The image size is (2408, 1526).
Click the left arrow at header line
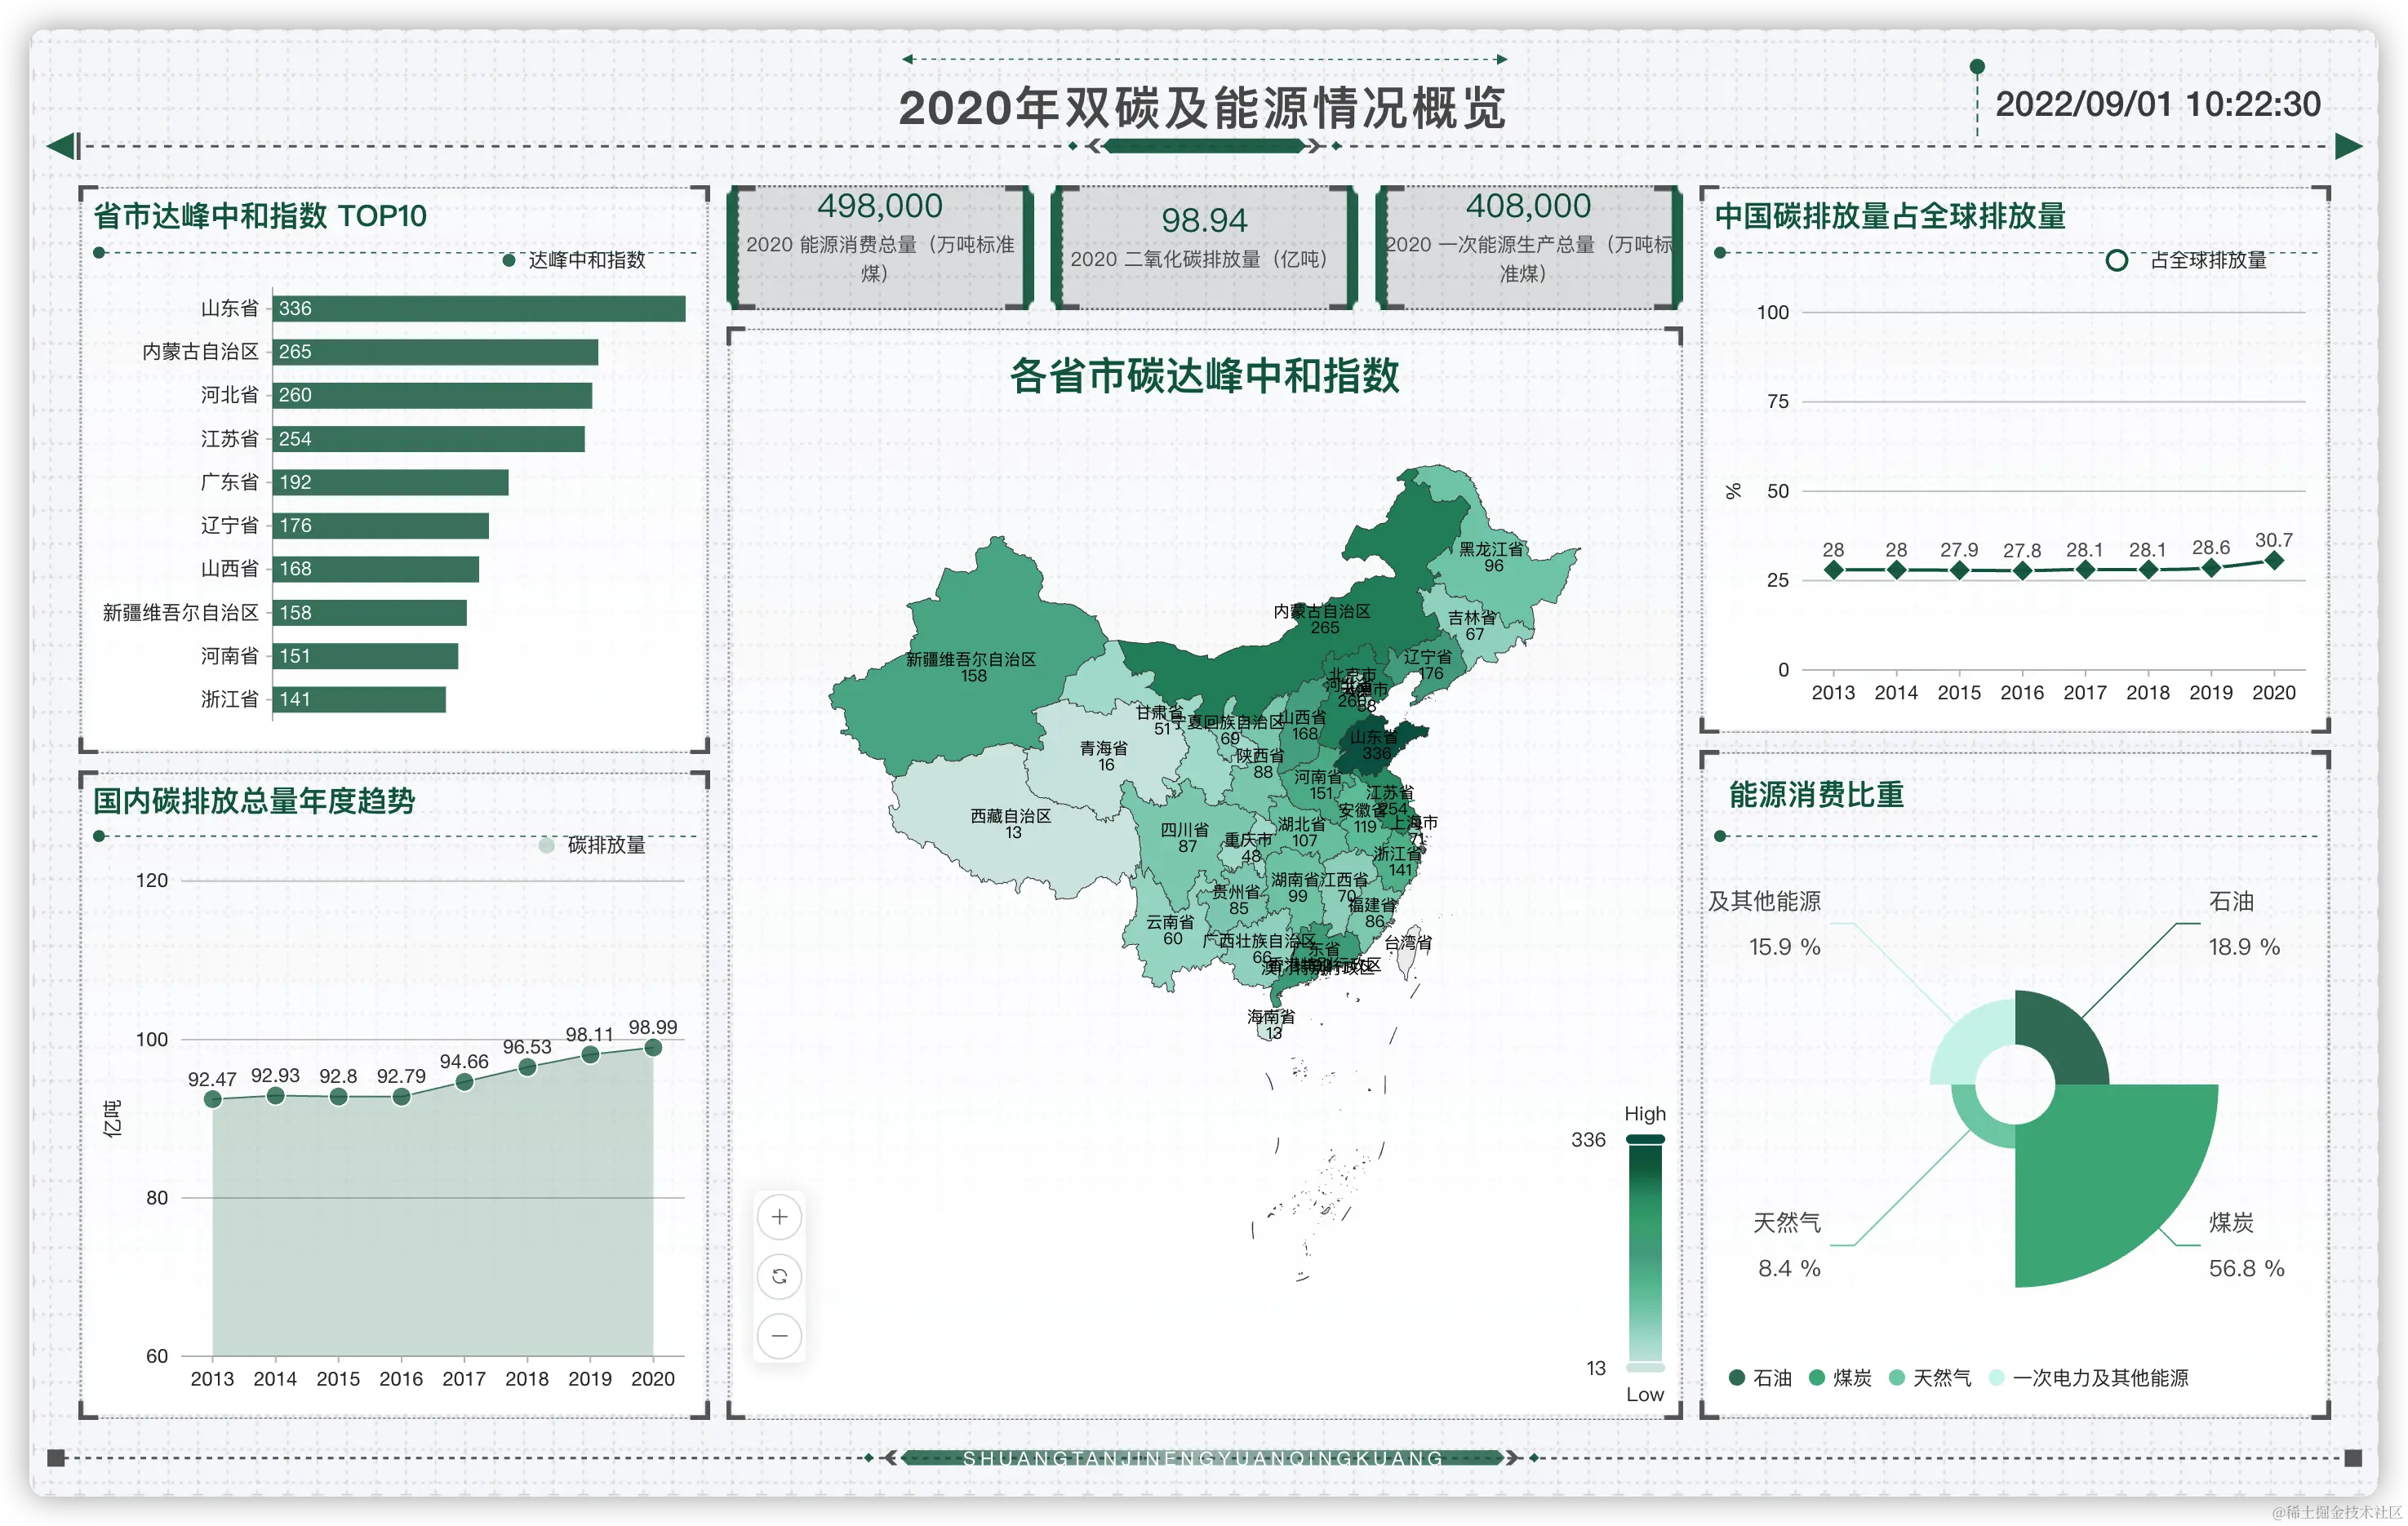(x=63, y=146)
